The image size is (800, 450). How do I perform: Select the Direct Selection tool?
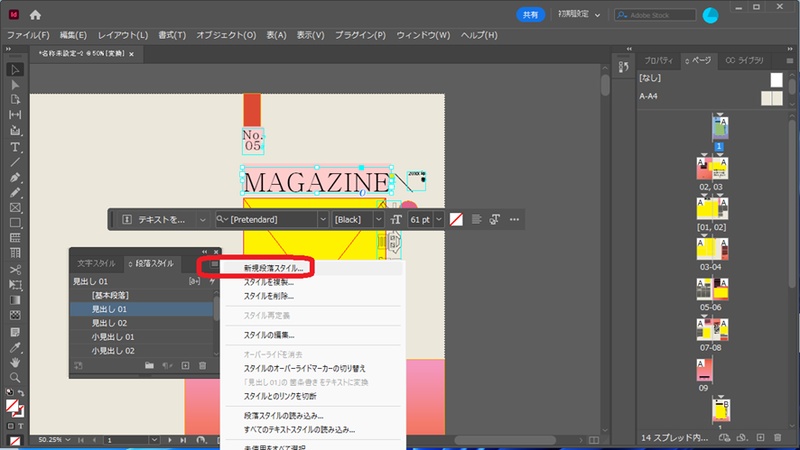(x=15, y=85)
